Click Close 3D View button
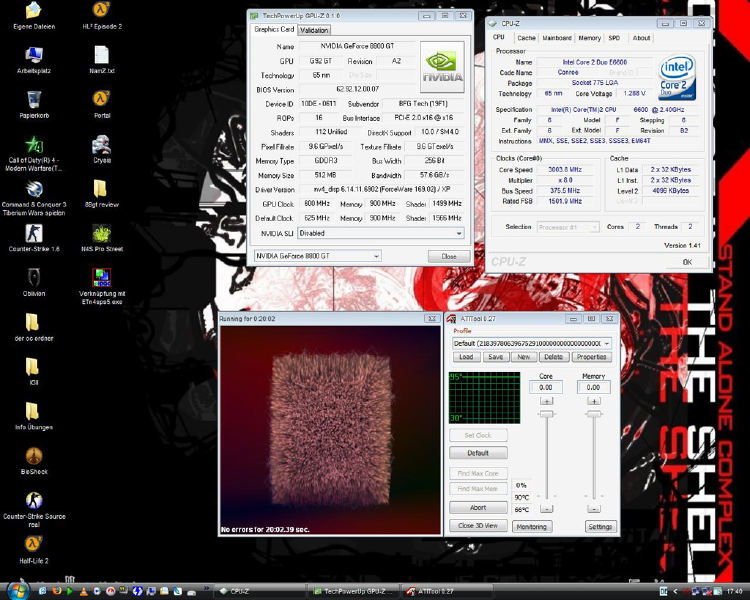The width and height of the screenshot is (750, 600). [x=478, y=525]
